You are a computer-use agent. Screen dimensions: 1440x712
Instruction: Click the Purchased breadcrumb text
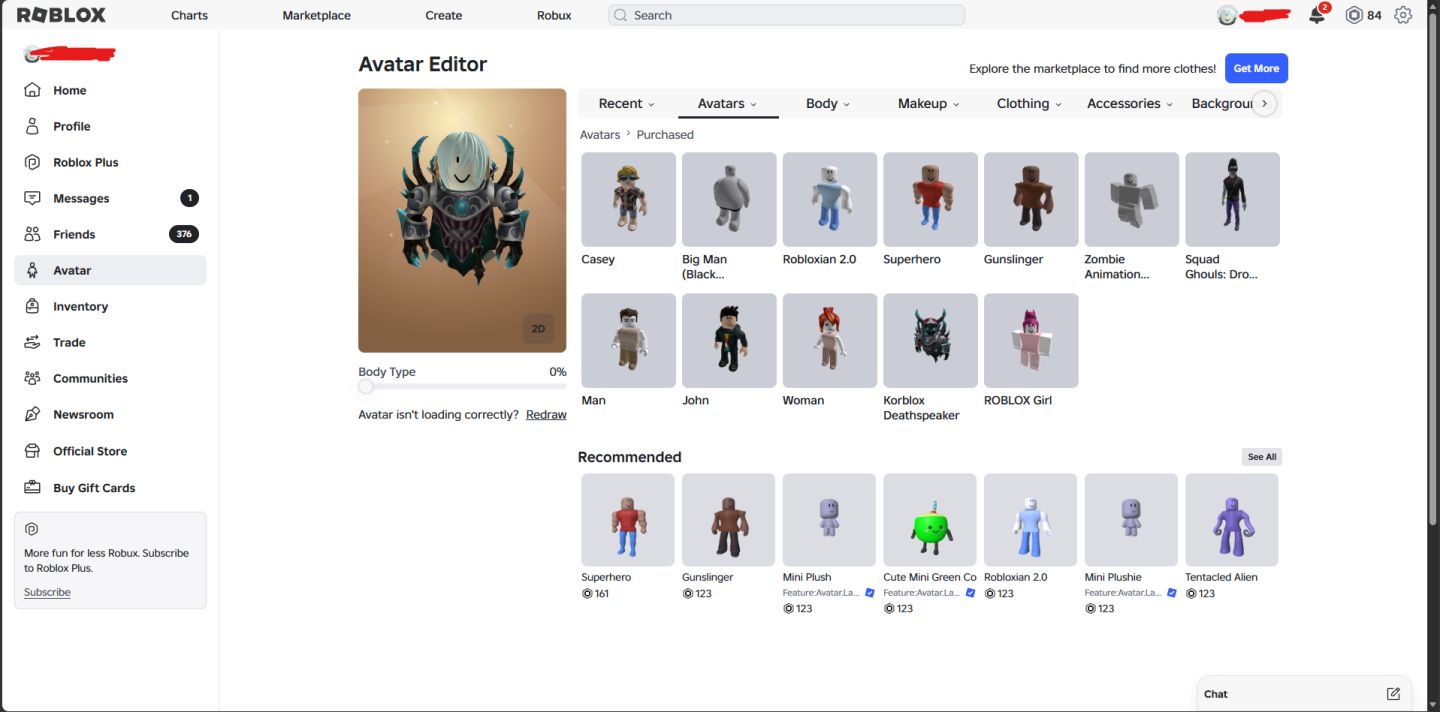click(665, 134)
